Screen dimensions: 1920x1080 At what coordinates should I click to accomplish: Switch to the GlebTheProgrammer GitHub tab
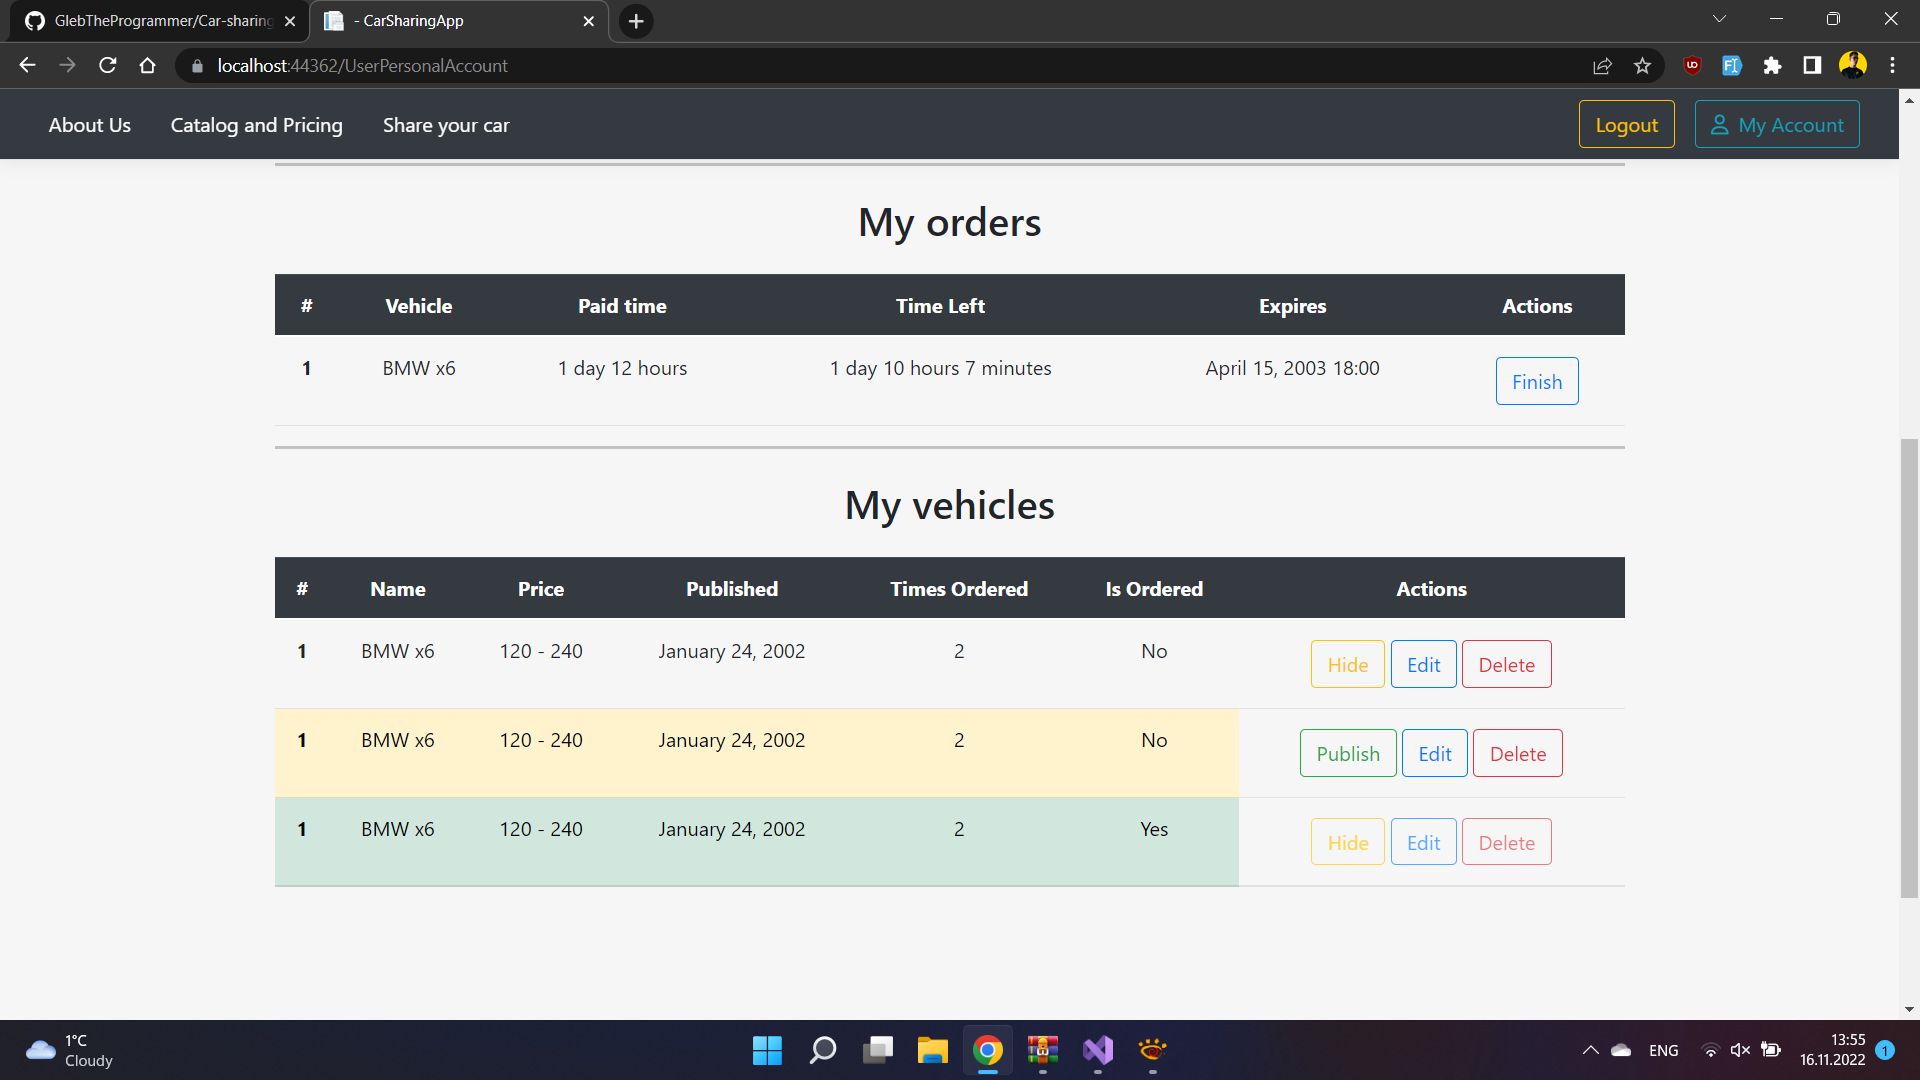click(160, 21)
